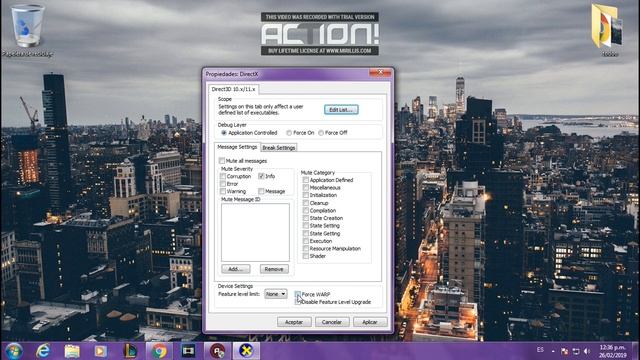
Task: Select Force On debug layer
Action: tap(289, 133)
